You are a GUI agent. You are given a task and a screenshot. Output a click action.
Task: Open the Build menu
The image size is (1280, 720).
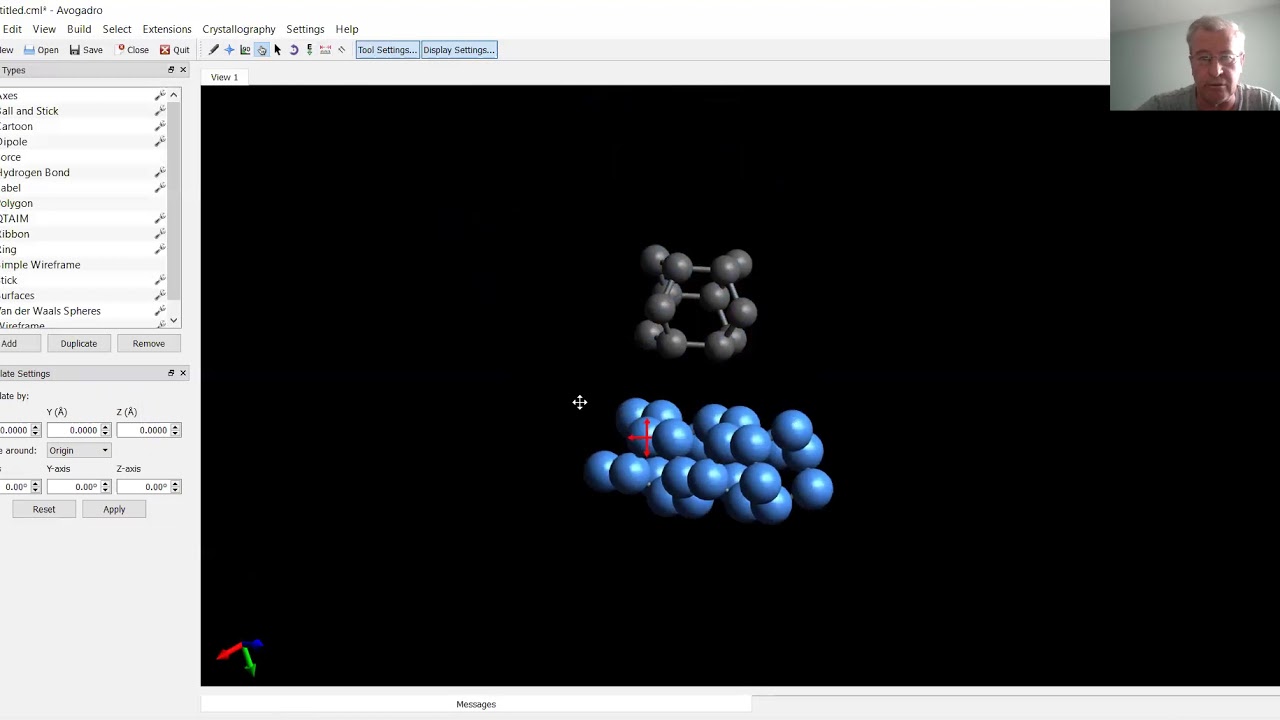[x=79, y=29]
